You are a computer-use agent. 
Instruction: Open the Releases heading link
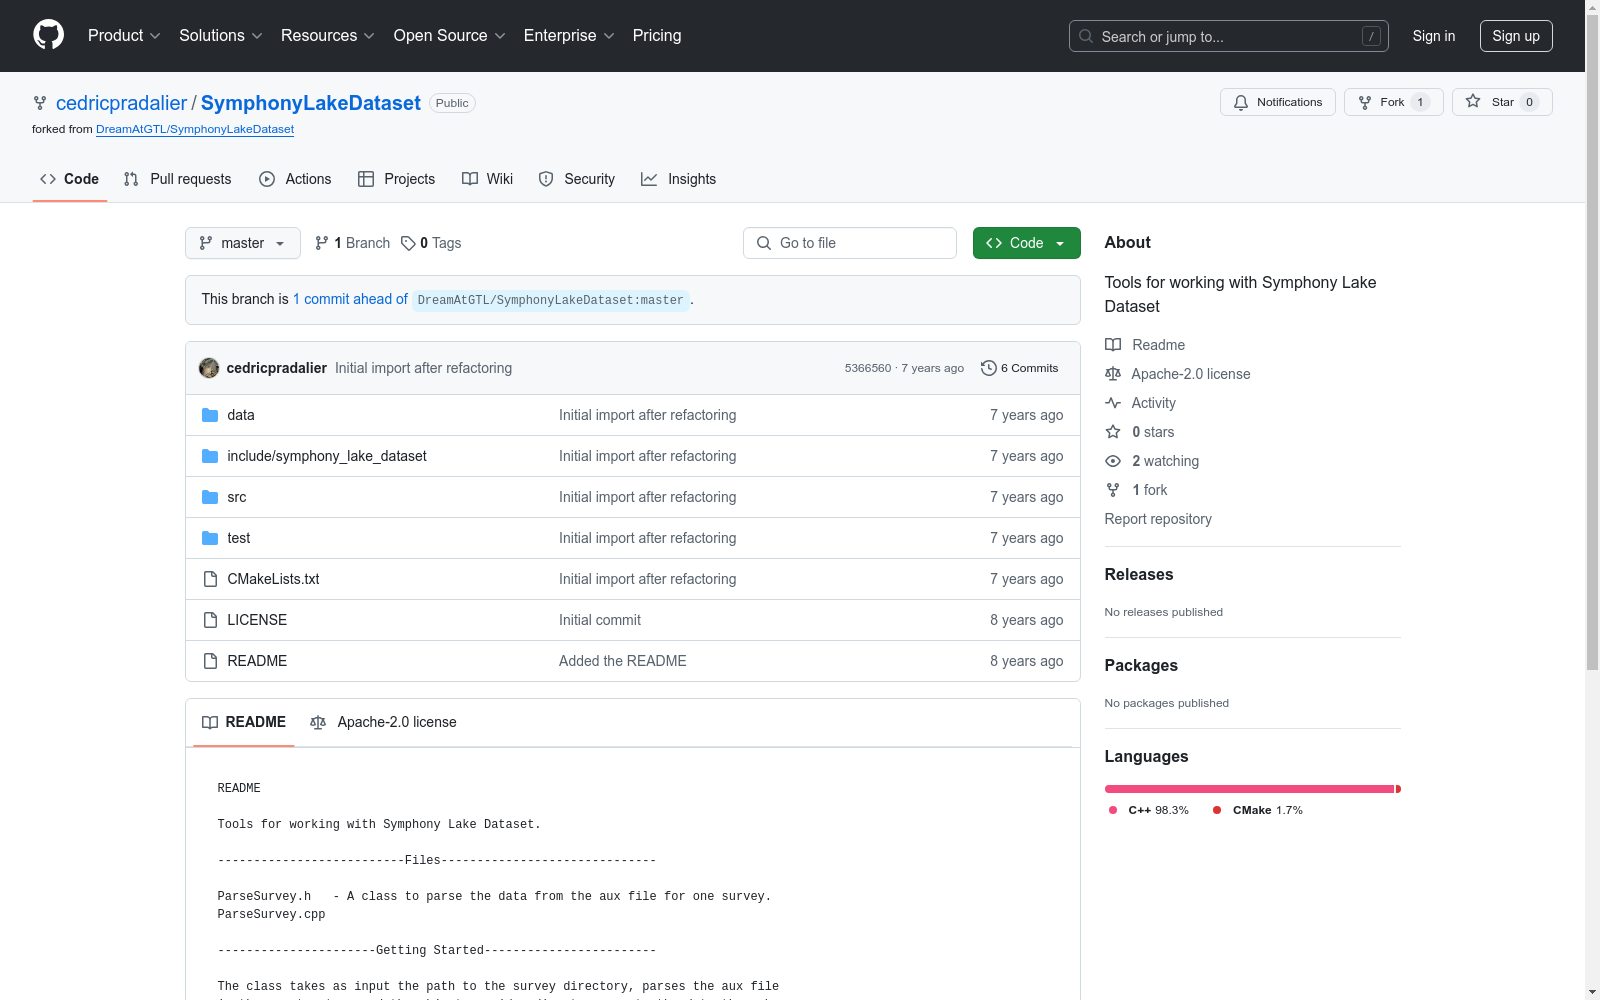coord(1139,574)
